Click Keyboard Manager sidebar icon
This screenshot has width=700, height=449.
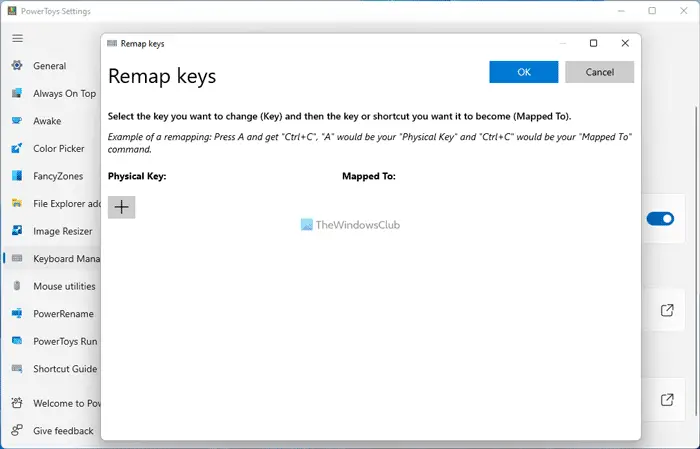point(17,258)
